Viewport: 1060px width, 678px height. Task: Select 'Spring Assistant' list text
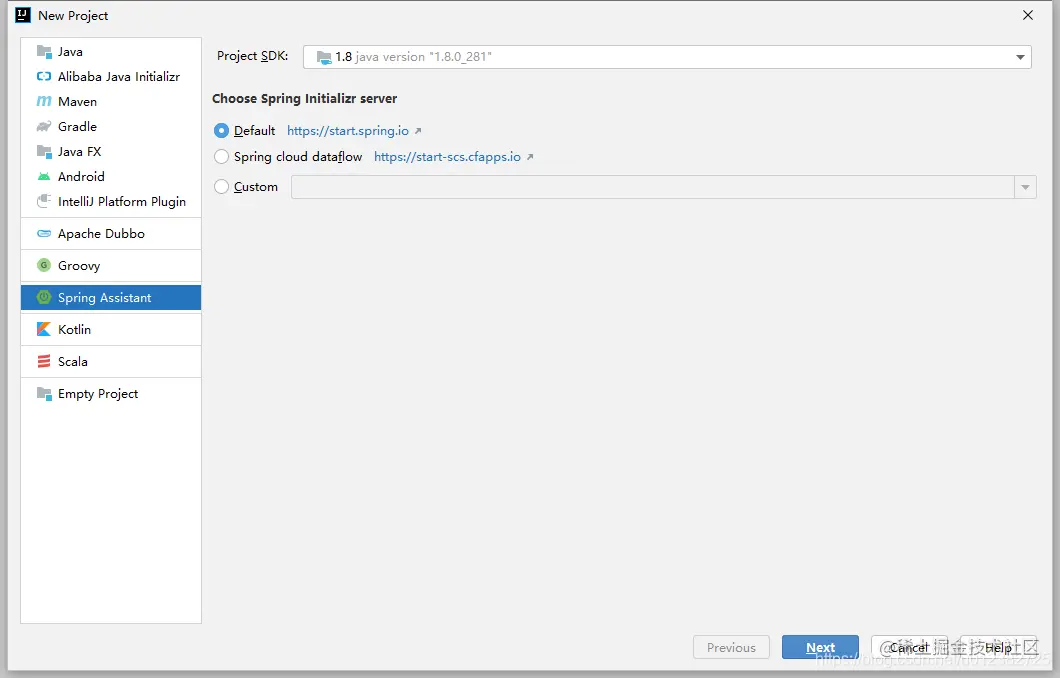click(105, 297)
